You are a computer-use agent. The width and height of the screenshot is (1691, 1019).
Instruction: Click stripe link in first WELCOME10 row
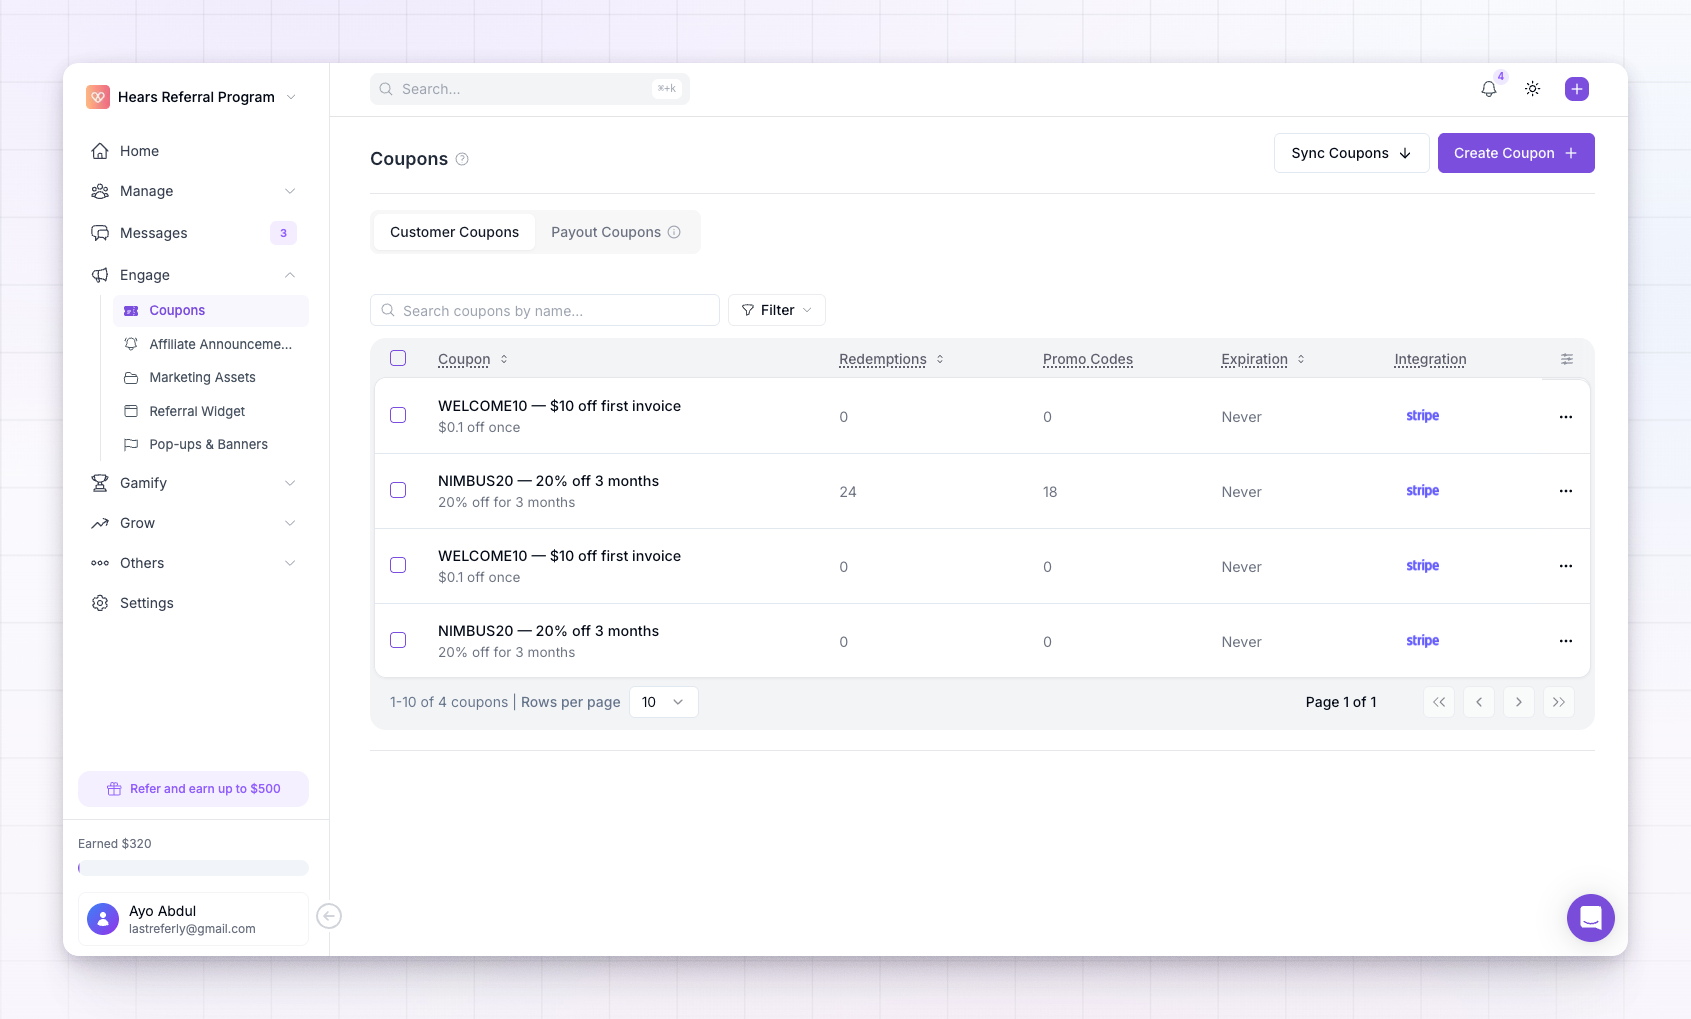[x=1422, y=416]
